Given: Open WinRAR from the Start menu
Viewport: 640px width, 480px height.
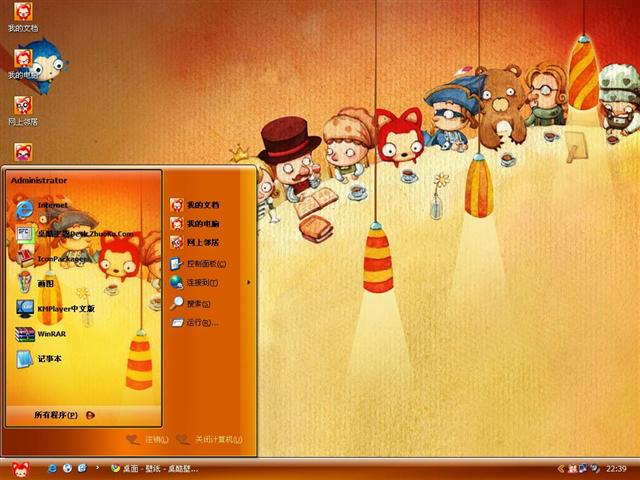Looking at the screenshot, I should (x=40, y=334).
